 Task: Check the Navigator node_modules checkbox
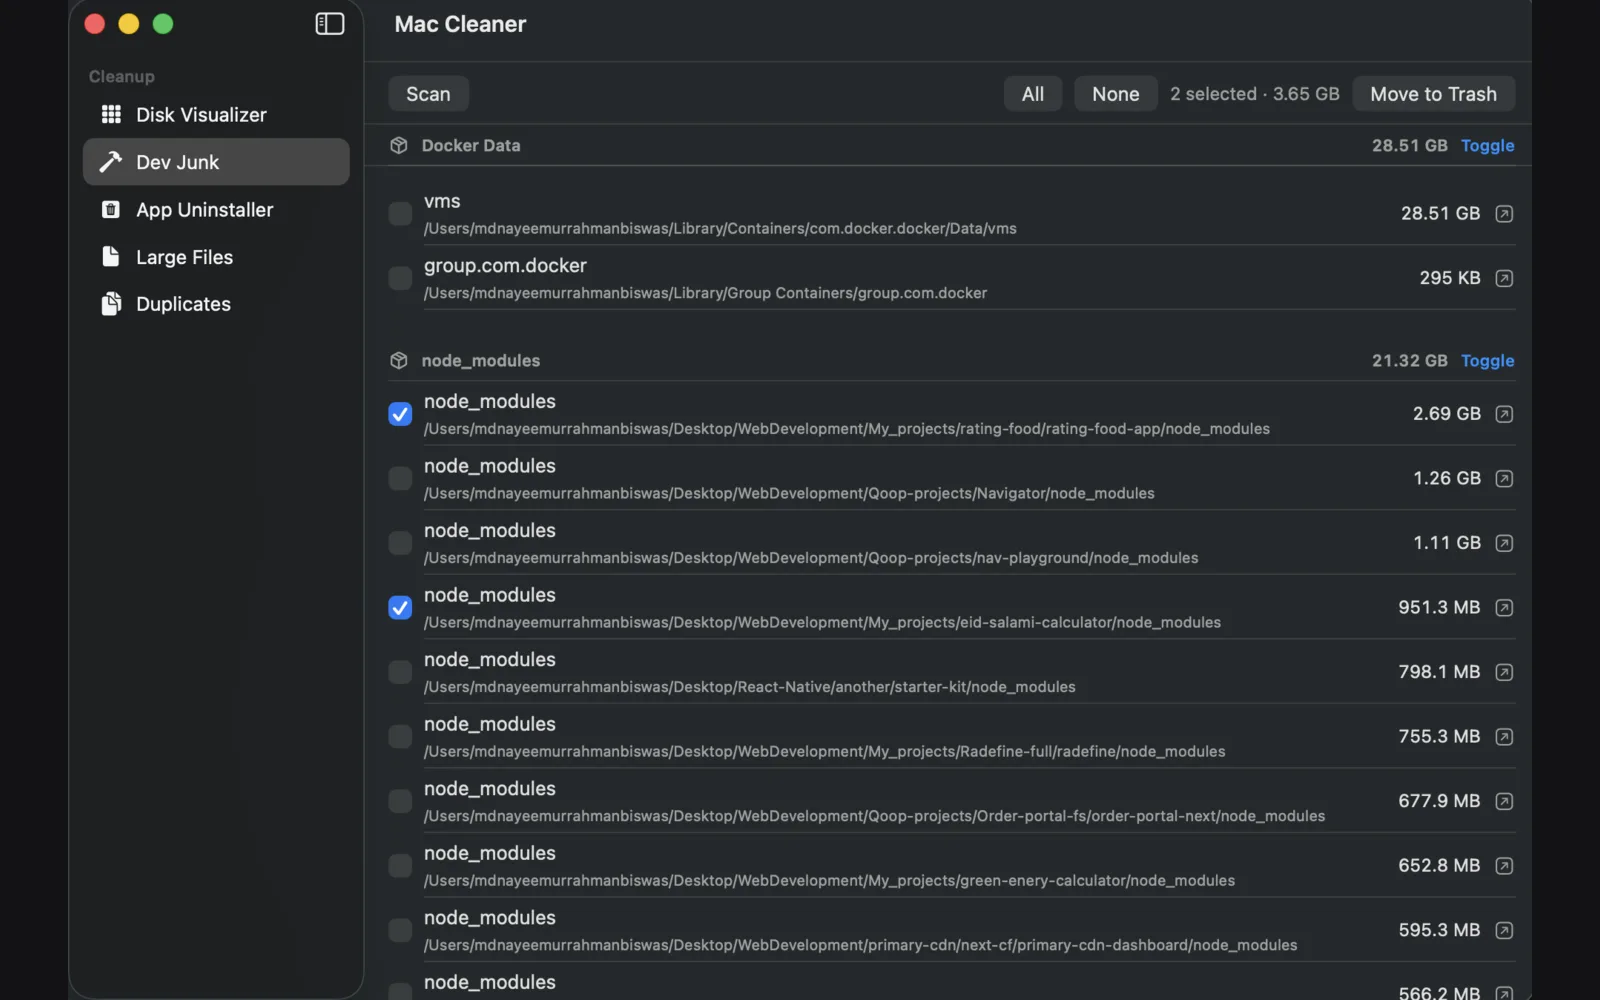pos(400,479)
